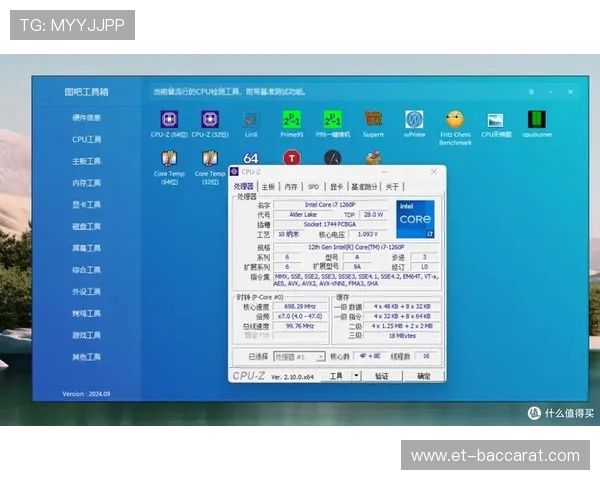Switch to the 处理器 tab in CPU-Z
This screenshot has width=600, height=480.
pos(243,186)
